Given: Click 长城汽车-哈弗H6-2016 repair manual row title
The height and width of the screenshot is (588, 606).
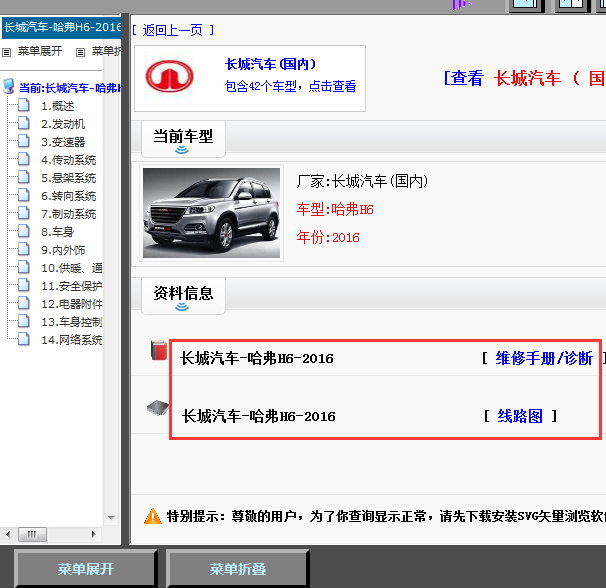Looking at the screenshot, I should (257, 358).
